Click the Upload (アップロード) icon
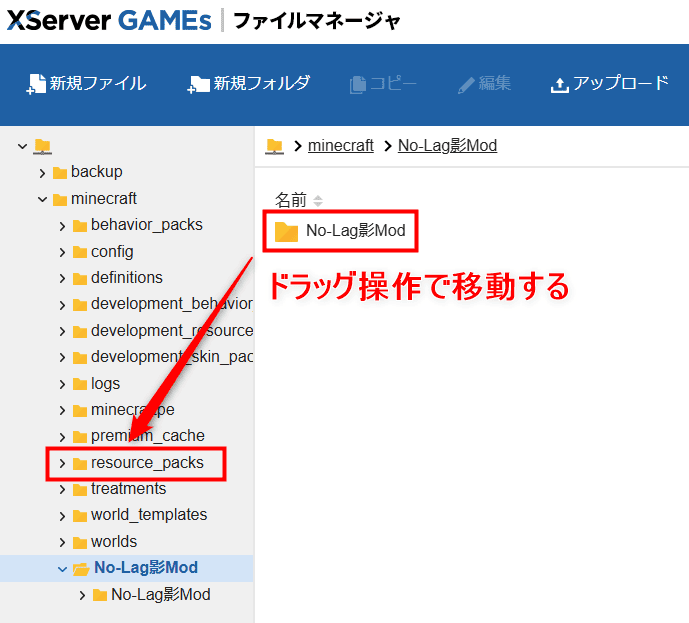This screenshot has height=623, width=689. tap(560, 85)
